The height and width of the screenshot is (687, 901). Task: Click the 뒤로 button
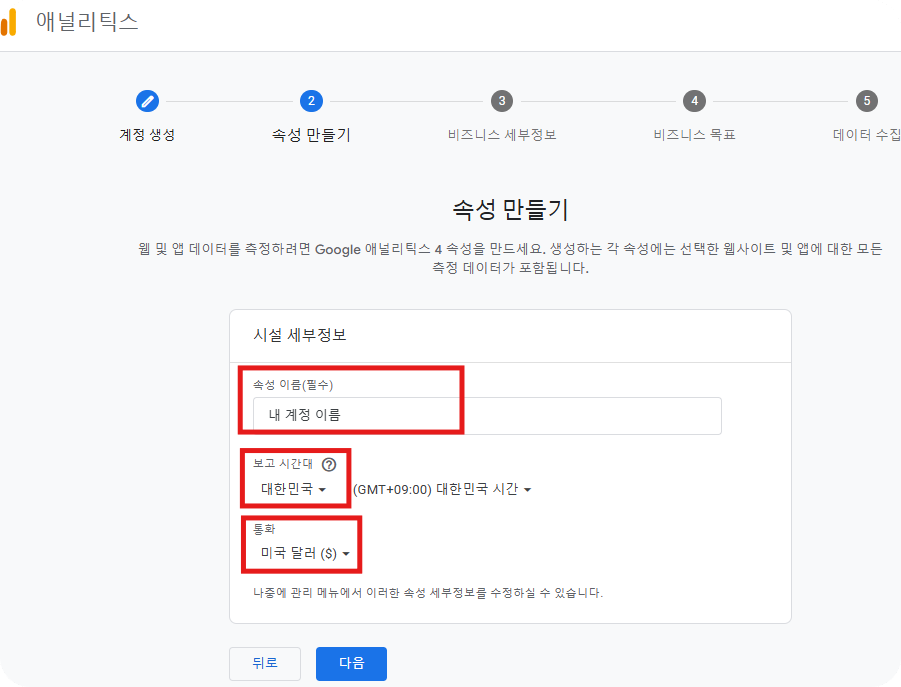264,663
